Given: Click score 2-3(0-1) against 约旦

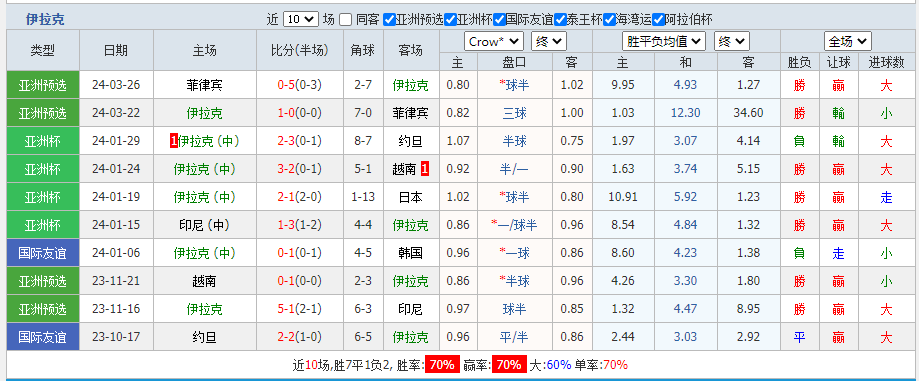Looking at the screenshot, I should [299, 141].
